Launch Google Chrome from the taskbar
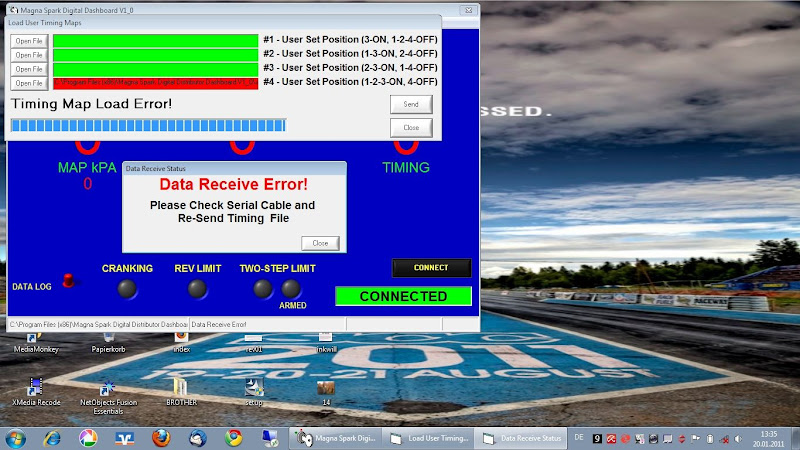Image resolution: width=800 pixels, height=450 pixels. pyautogui.click(x=233, y=438)
